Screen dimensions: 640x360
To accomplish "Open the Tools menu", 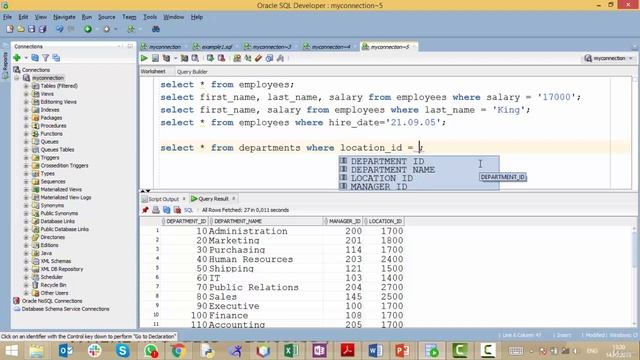I will click(x=150, y=17).
